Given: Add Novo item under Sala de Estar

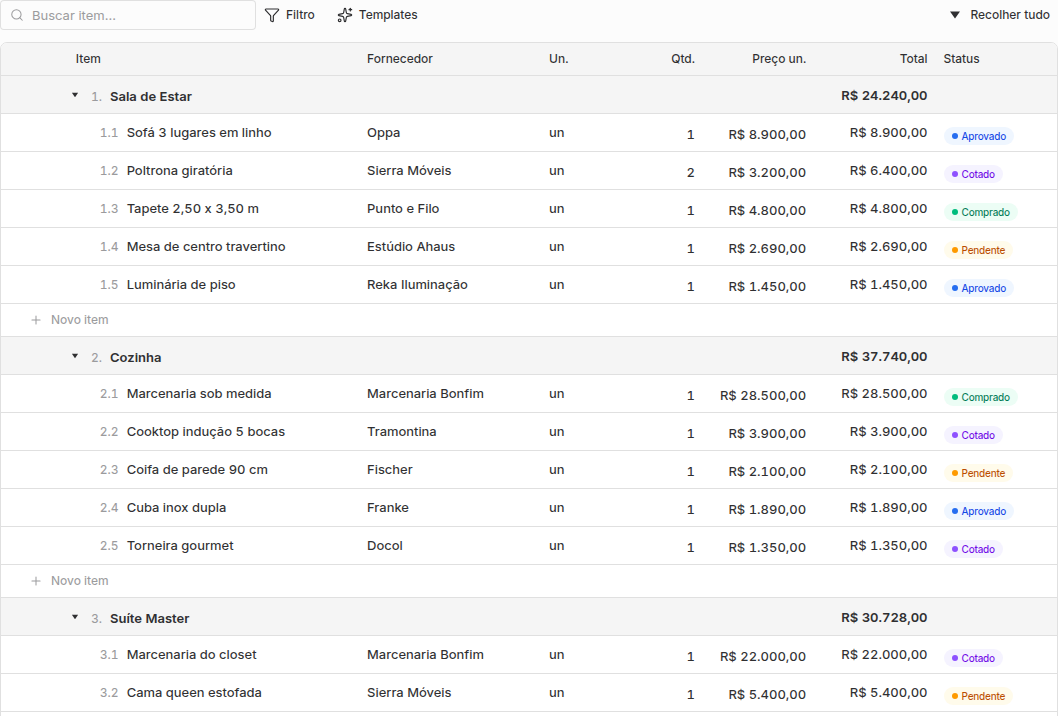Looking at the screenshot, I should coord(69,320).
